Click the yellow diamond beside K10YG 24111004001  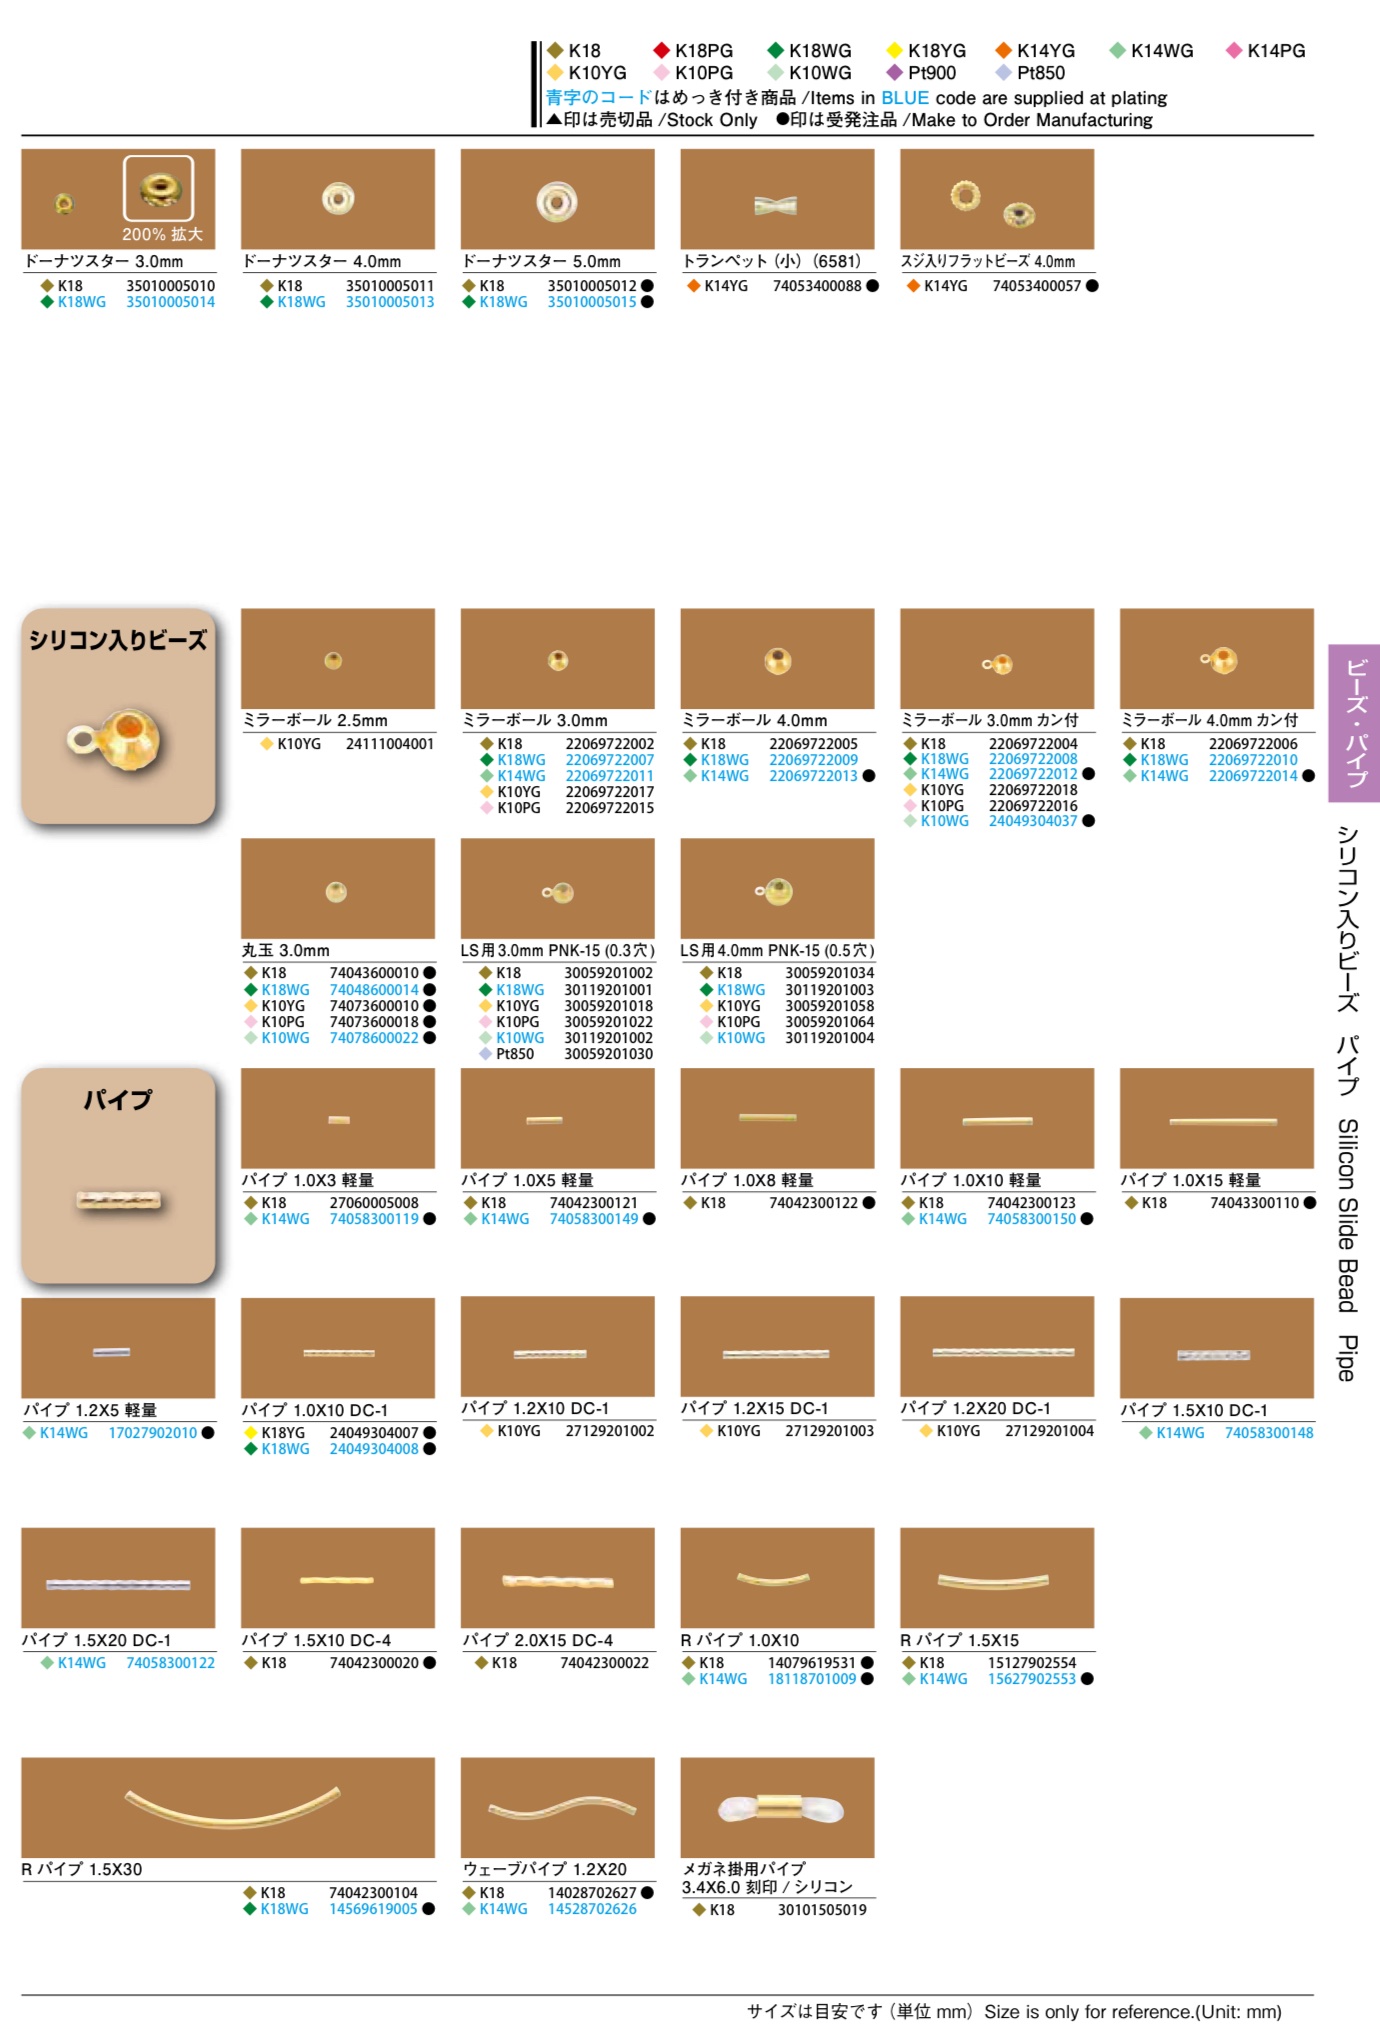[x=267, y=744]
